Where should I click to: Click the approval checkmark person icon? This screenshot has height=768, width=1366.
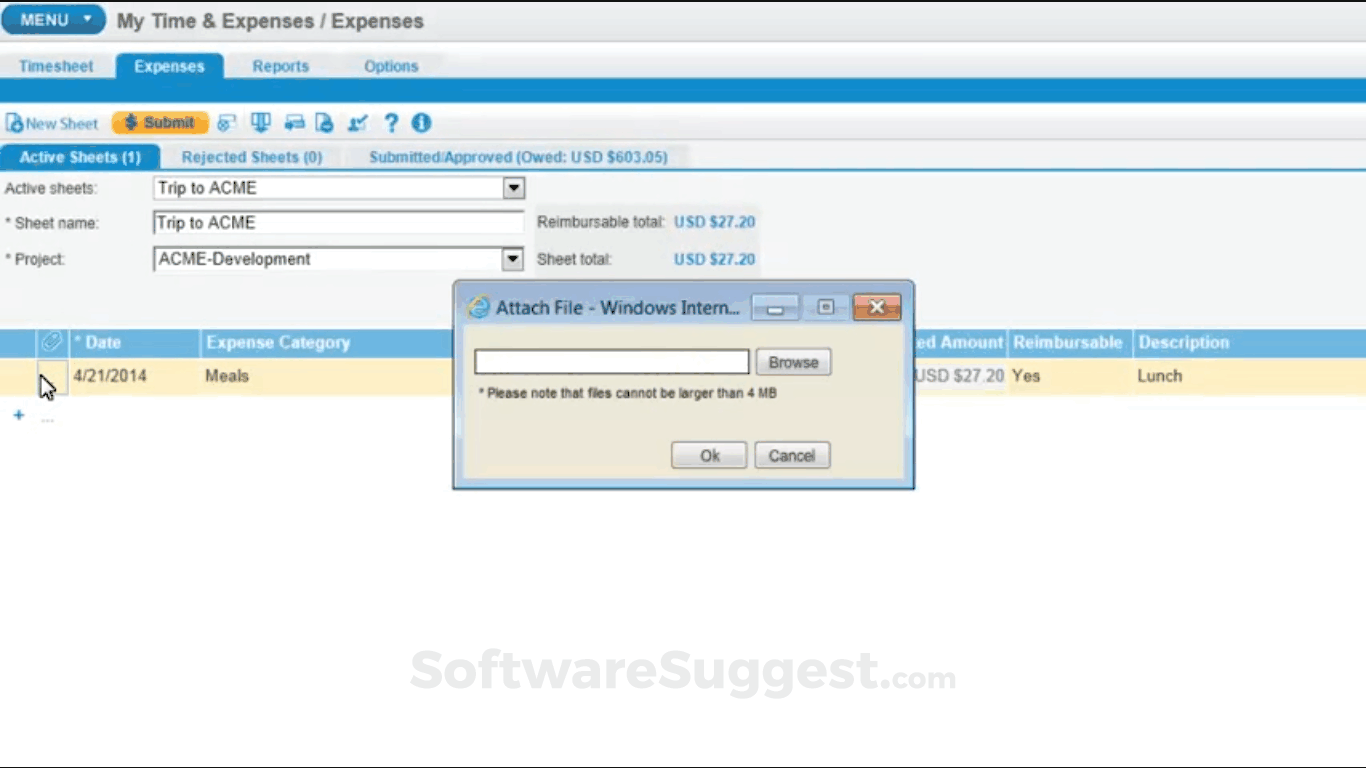point(357,123)
